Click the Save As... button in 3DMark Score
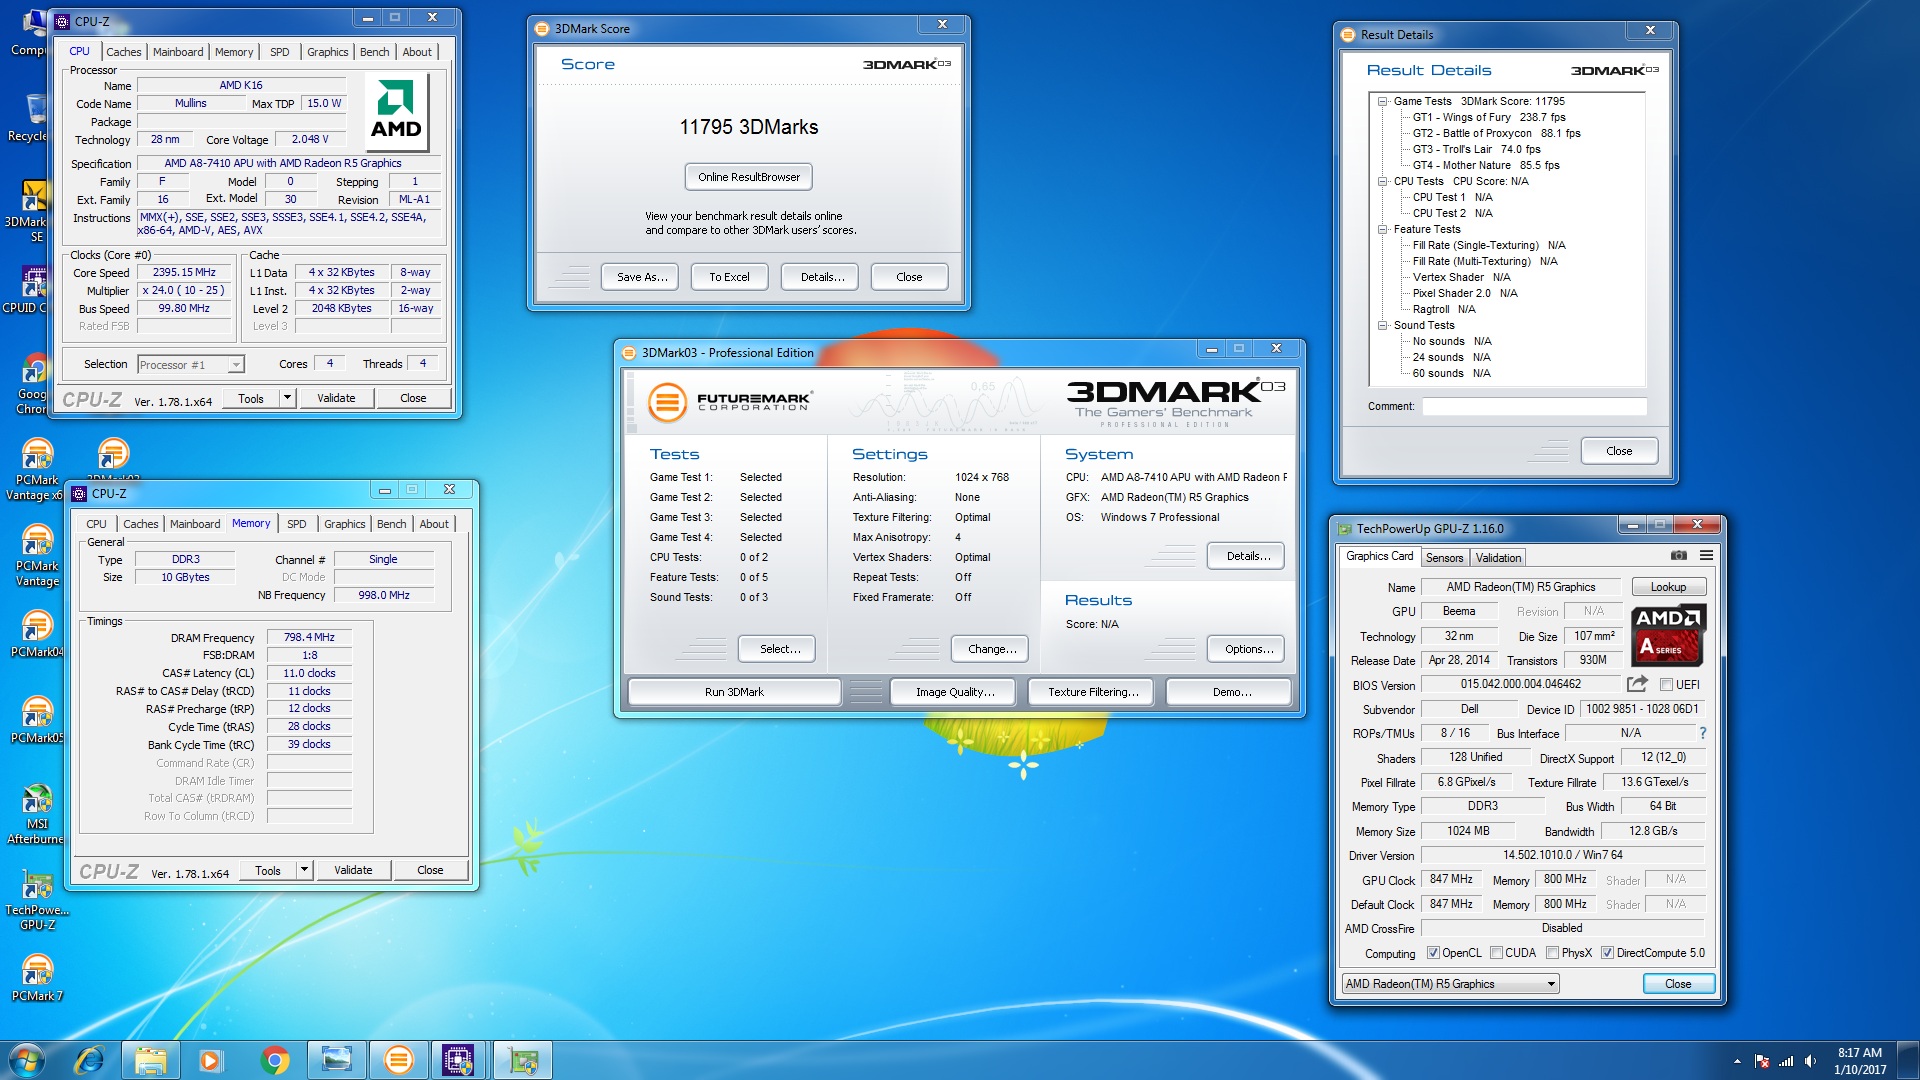Viewport: 1920px width, 1080px height. [x=642, y=277]
